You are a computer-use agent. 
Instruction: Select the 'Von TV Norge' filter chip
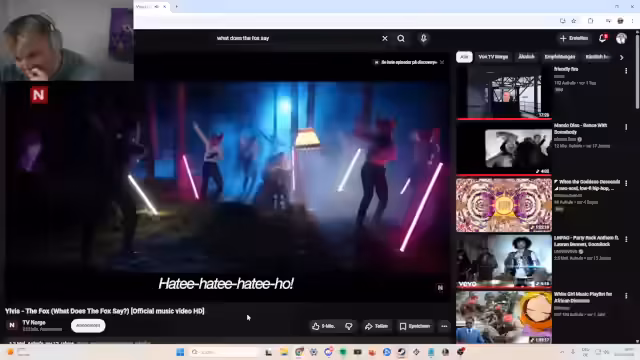coord(493,57)
